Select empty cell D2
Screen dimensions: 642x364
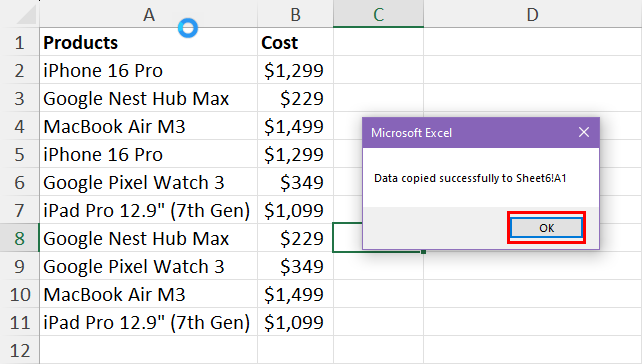532,70
